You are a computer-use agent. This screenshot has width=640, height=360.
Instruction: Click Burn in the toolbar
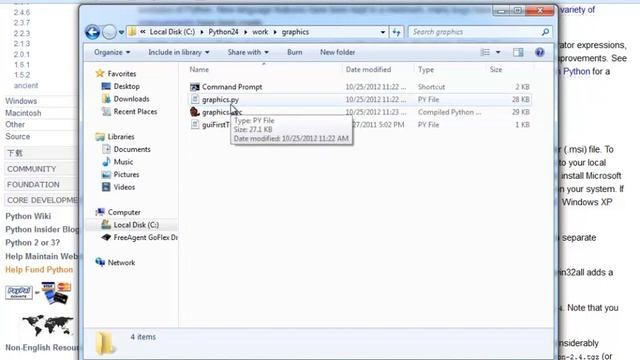point(295,52)
